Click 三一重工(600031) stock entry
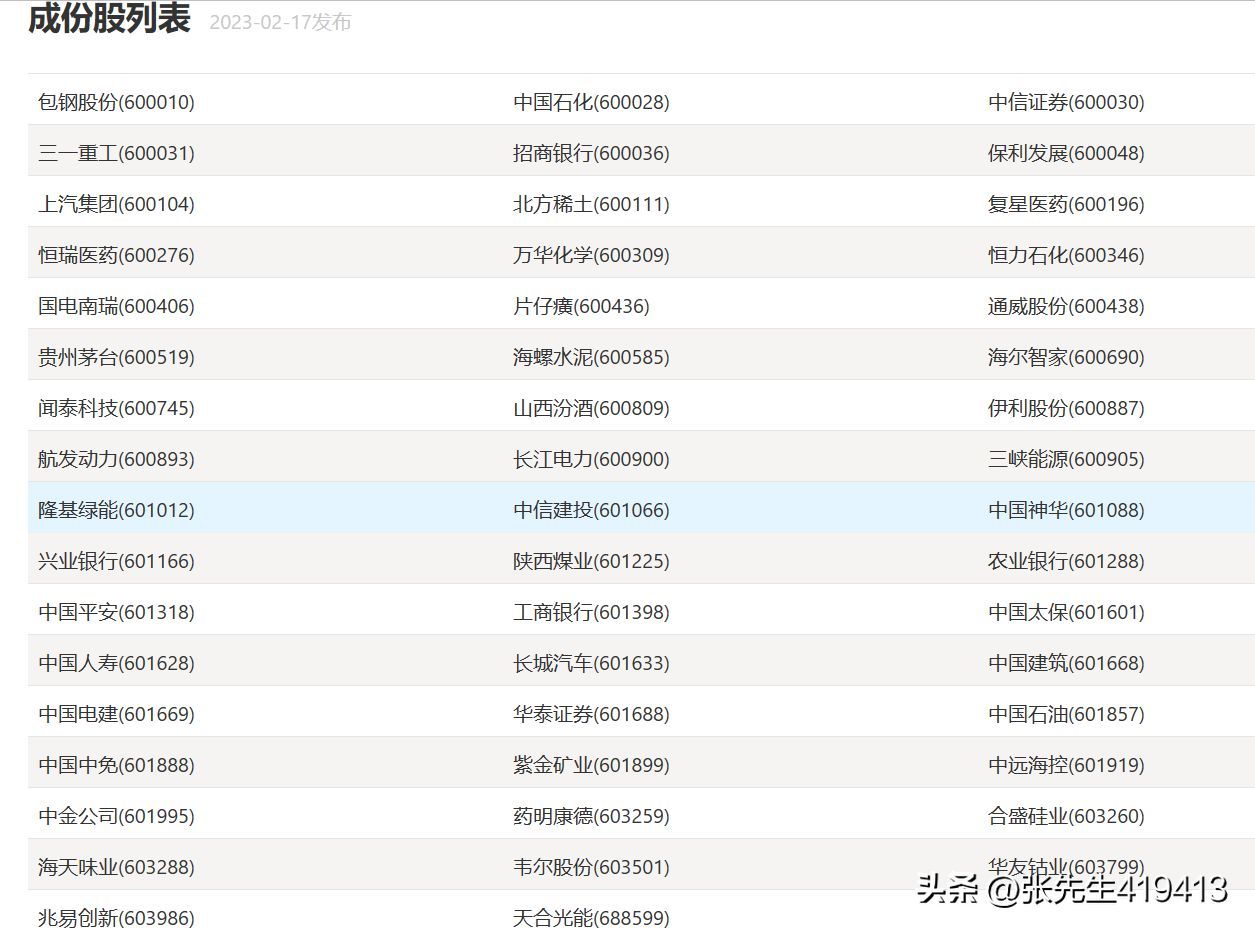 pos(116,153)
